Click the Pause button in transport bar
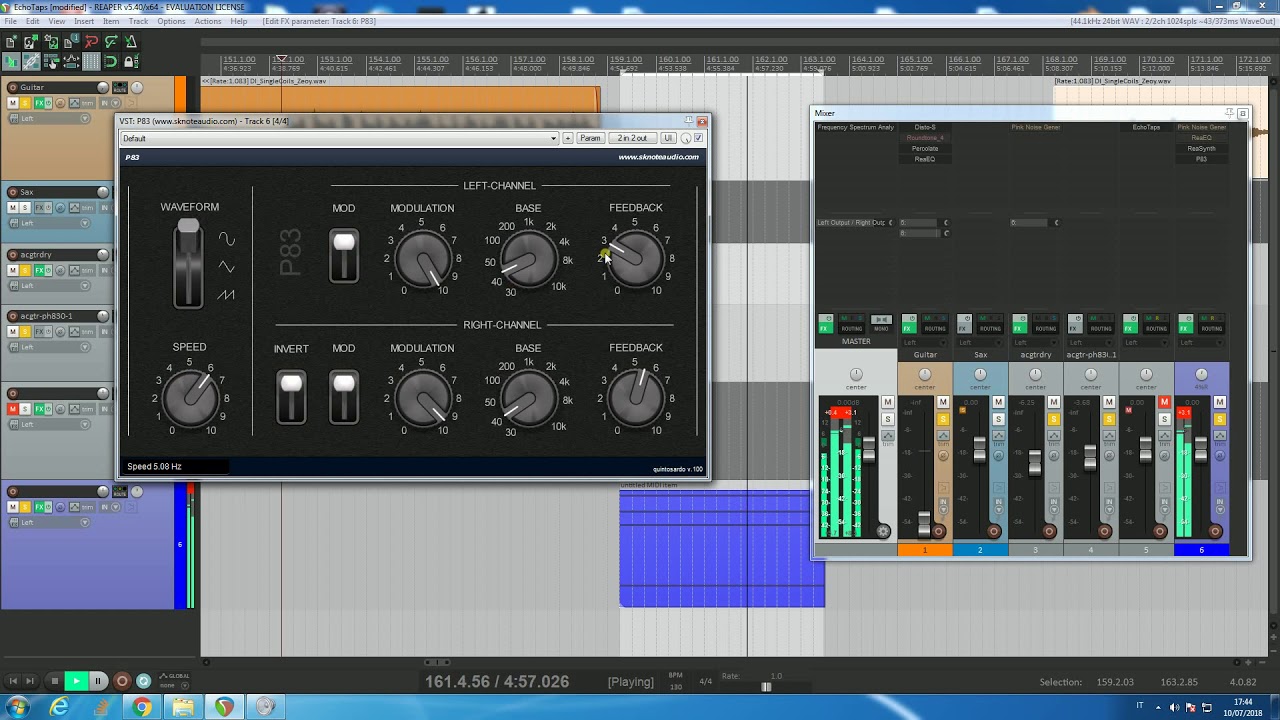Screen dimensions: 1280x720 tap(98, 681)
